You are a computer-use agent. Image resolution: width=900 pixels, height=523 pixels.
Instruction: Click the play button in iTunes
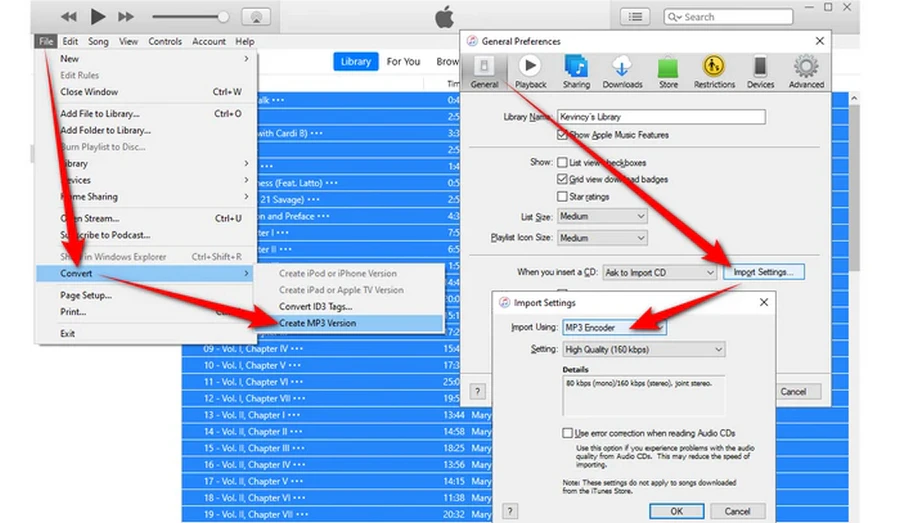coord(98,17)
